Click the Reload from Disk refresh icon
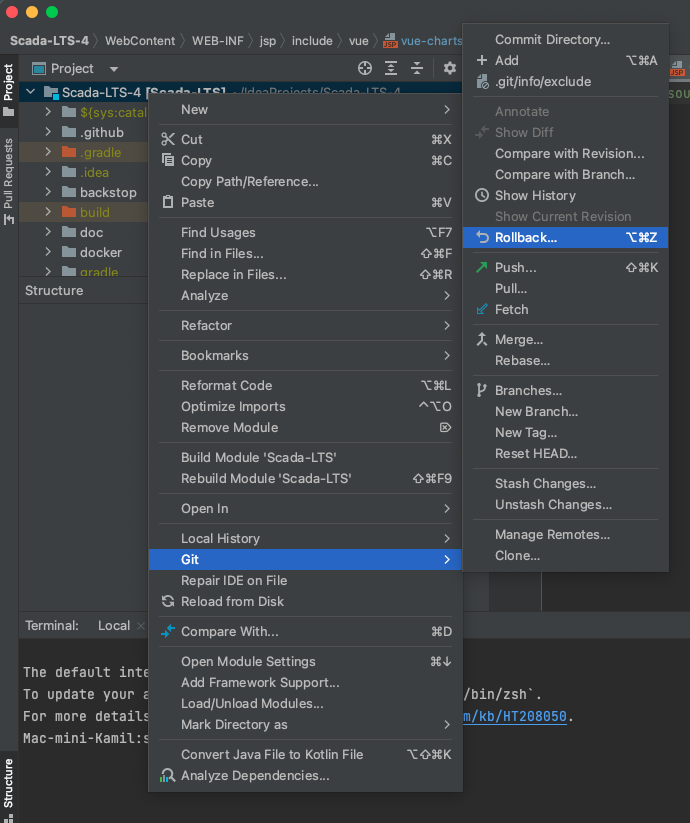 point(168,602)
